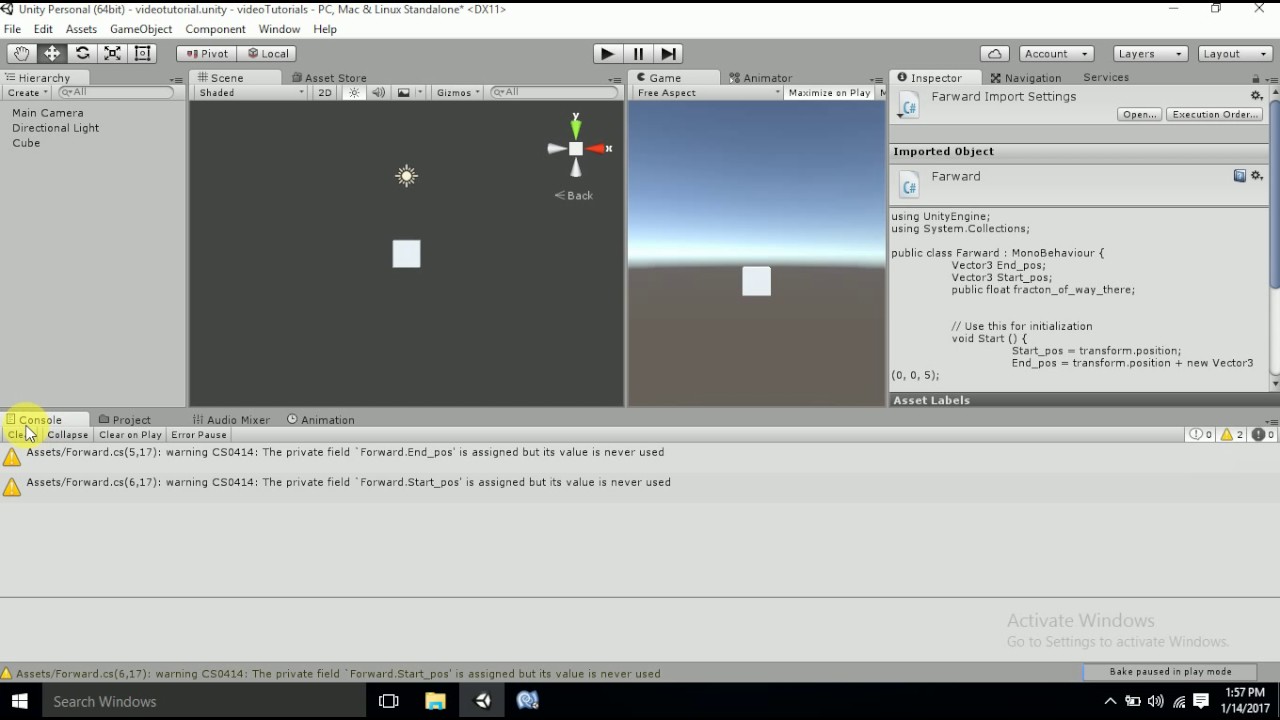The width and height of the screenshot is (1280, 720).
Task: Open the Layout dropdown
Action: click(x=1235, y=54)
